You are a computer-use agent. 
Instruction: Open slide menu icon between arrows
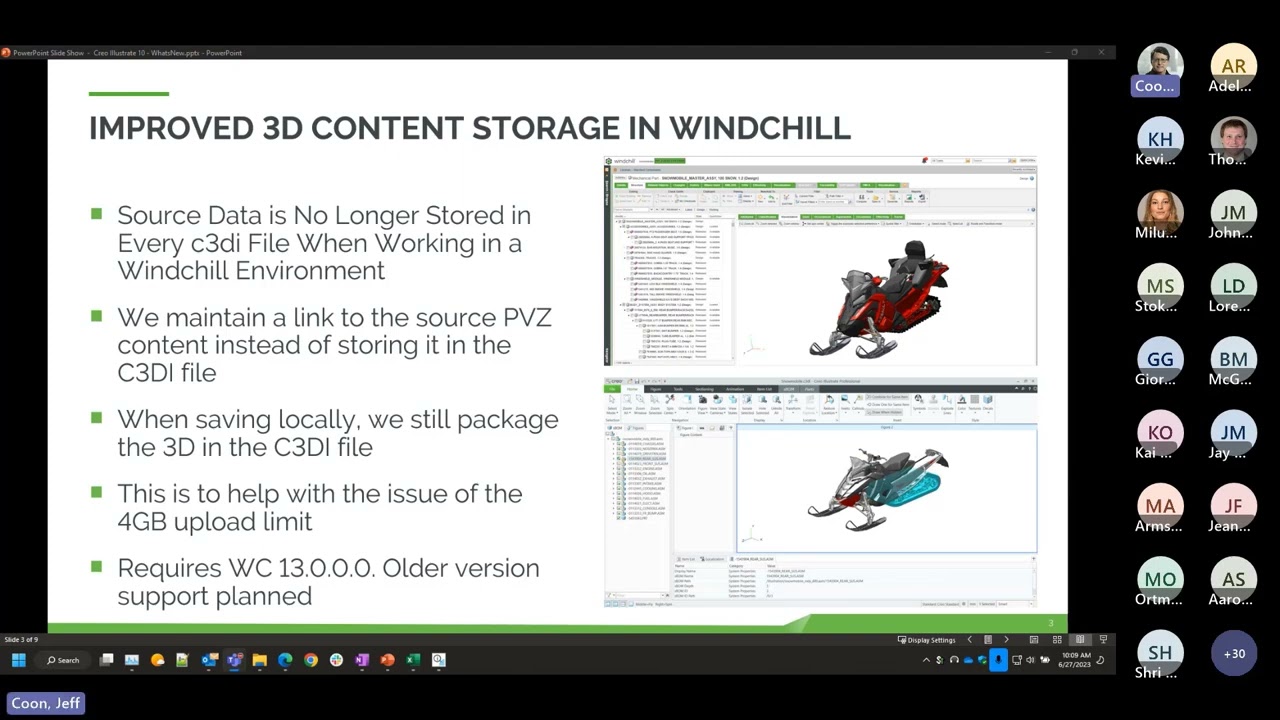(x=987, y=640)
